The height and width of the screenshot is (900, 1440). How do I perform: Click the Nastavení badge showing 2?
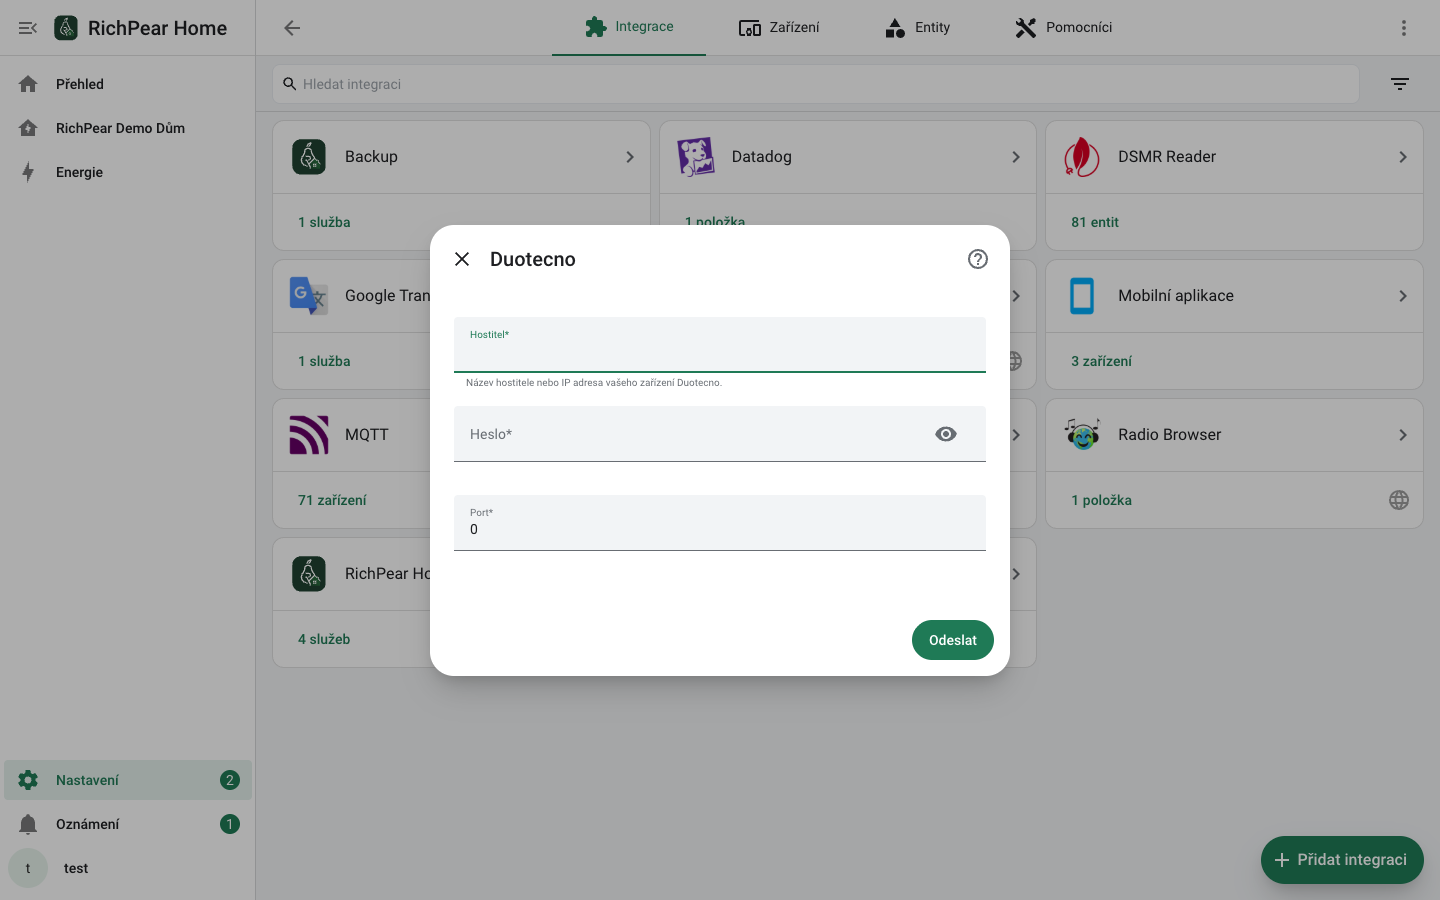click(230, 780)
